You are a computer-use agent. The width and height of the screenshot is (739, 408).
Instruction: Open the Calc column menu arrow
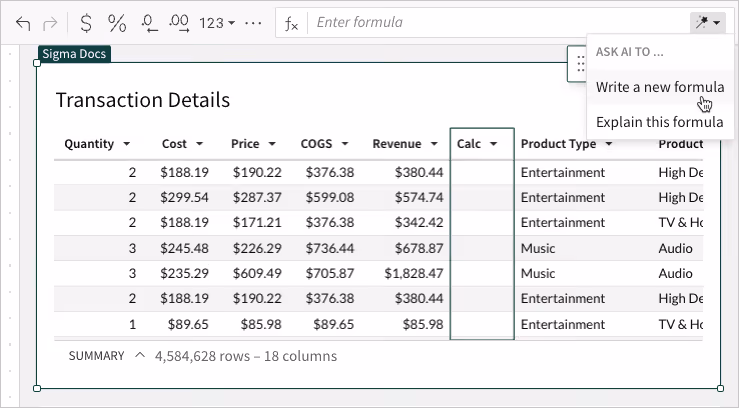pyautogui.click(x=493, y=144)
